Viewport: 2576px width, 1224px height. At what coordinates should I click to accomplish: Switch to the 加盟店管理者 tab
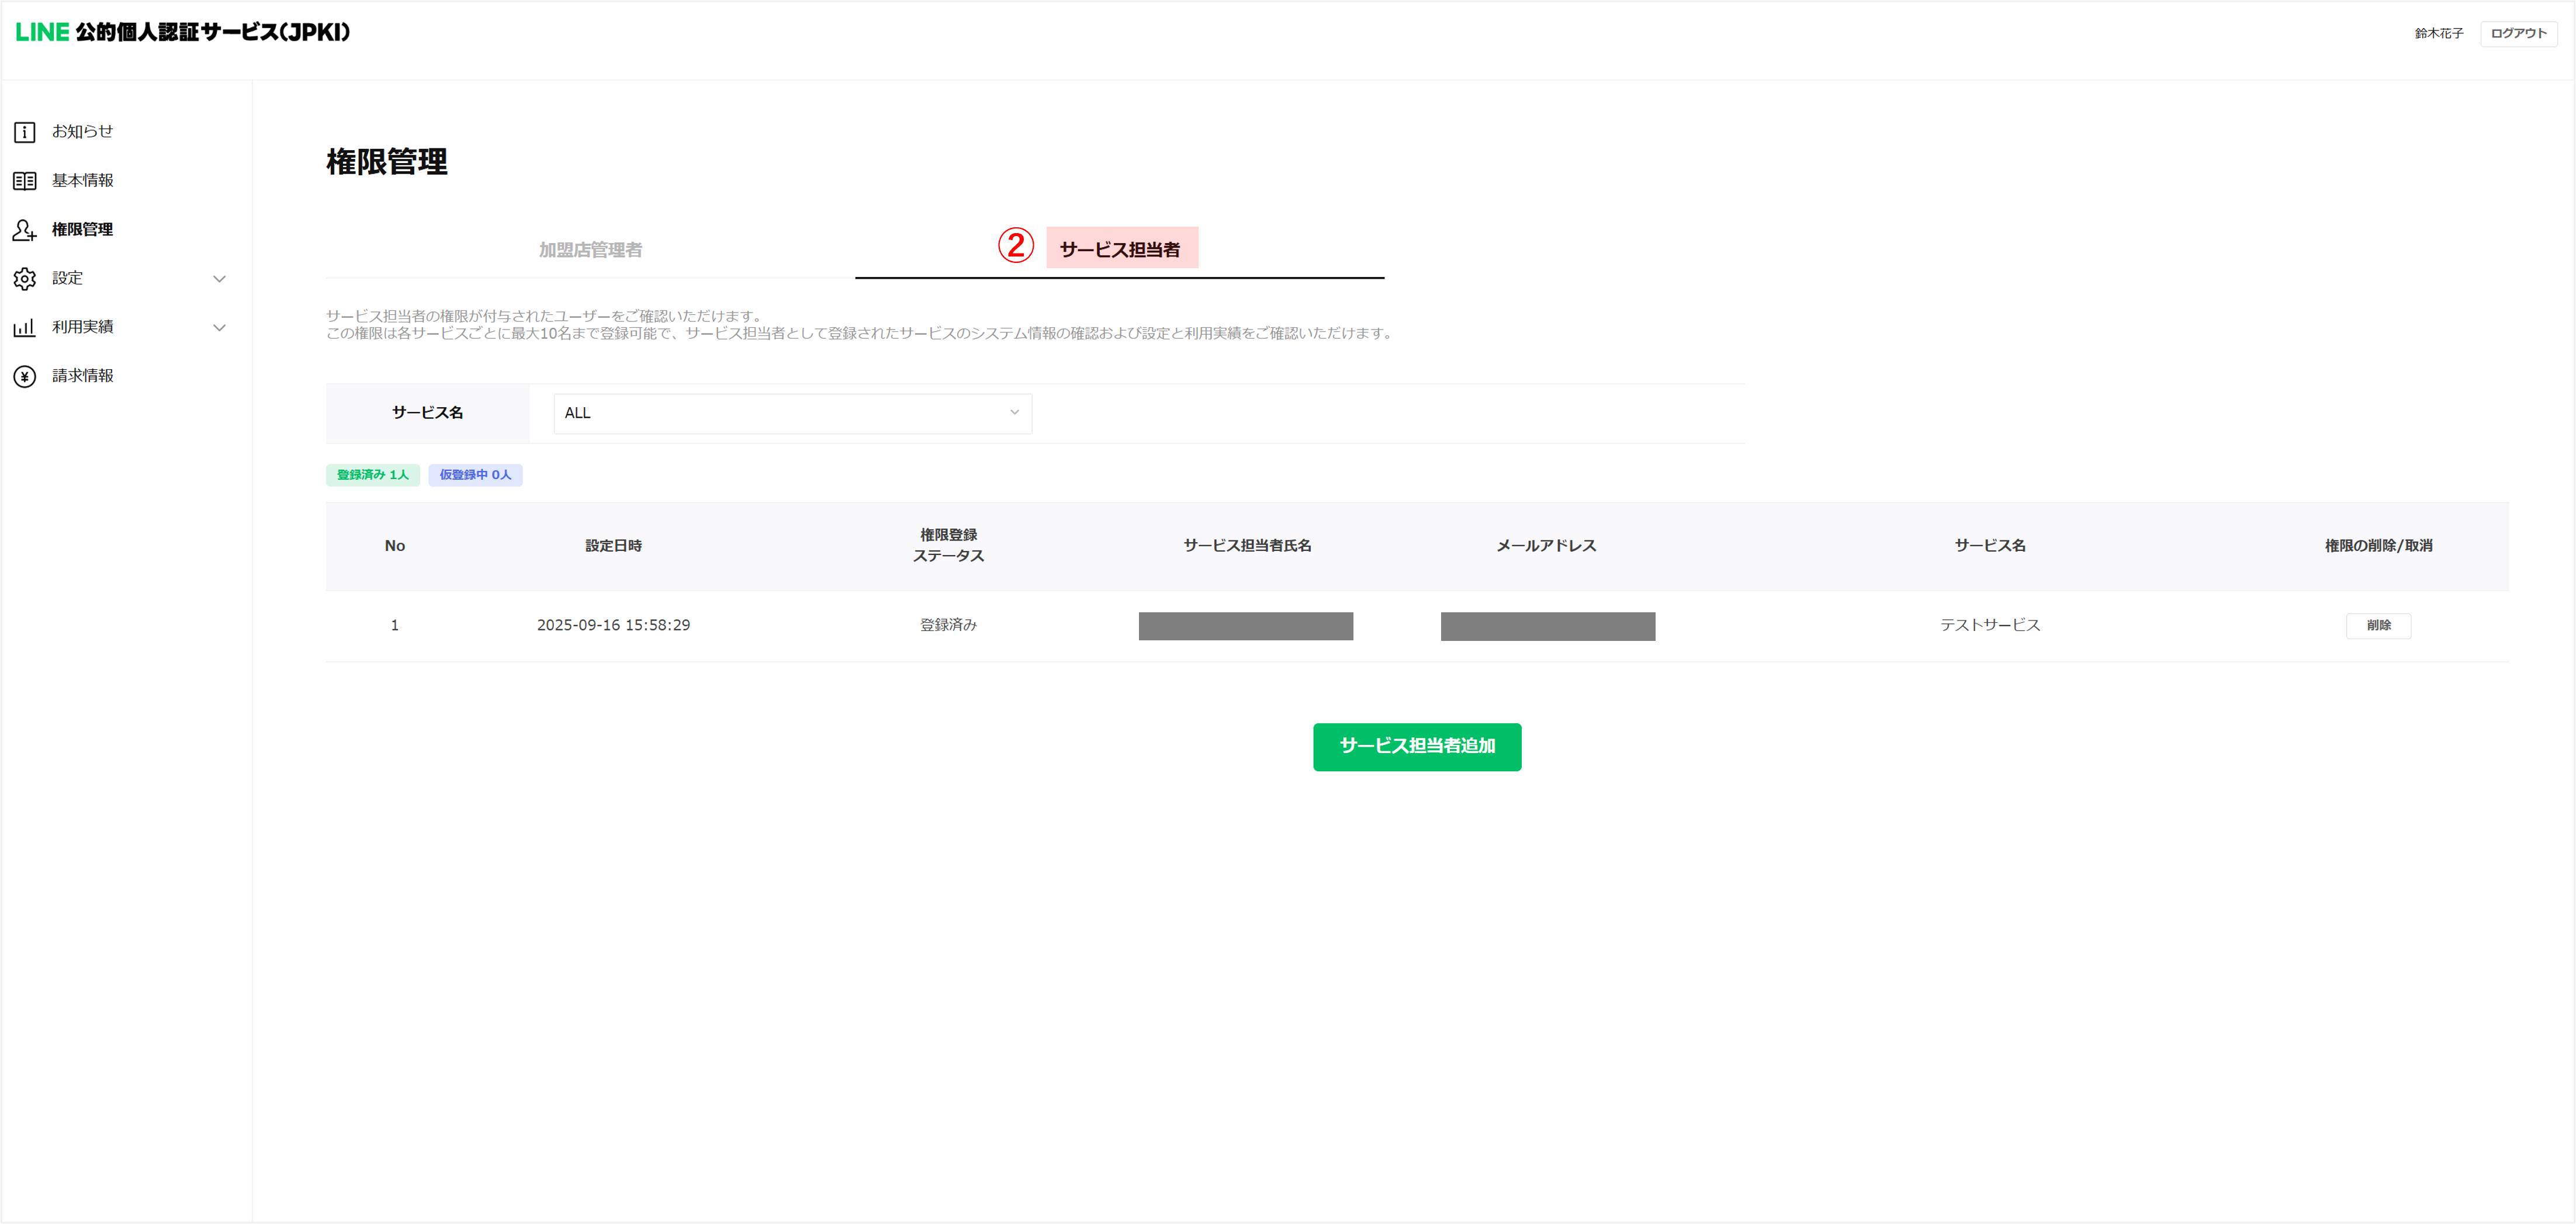coord(590,250)
